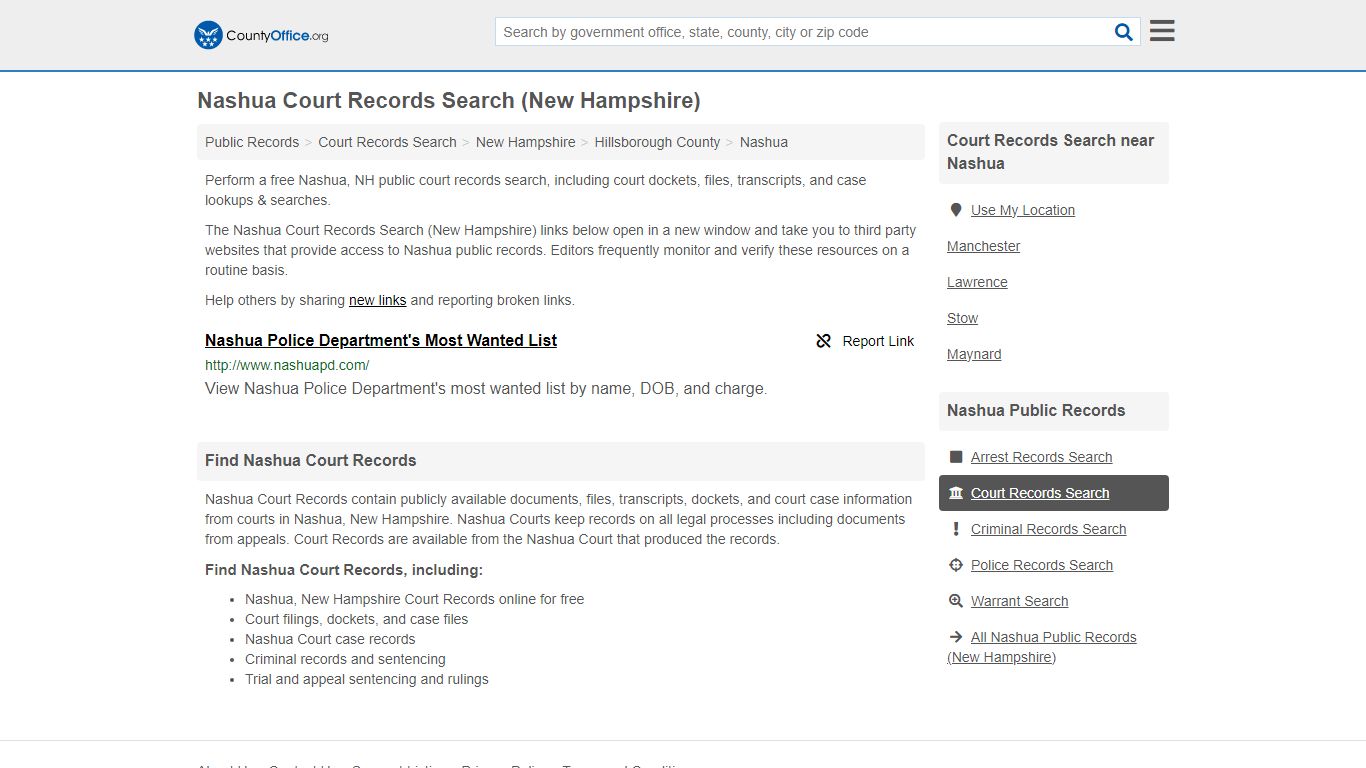This screenshot has width=1366, height=768.
Task: Click the most wanted list description text
Action: (486, 389)
